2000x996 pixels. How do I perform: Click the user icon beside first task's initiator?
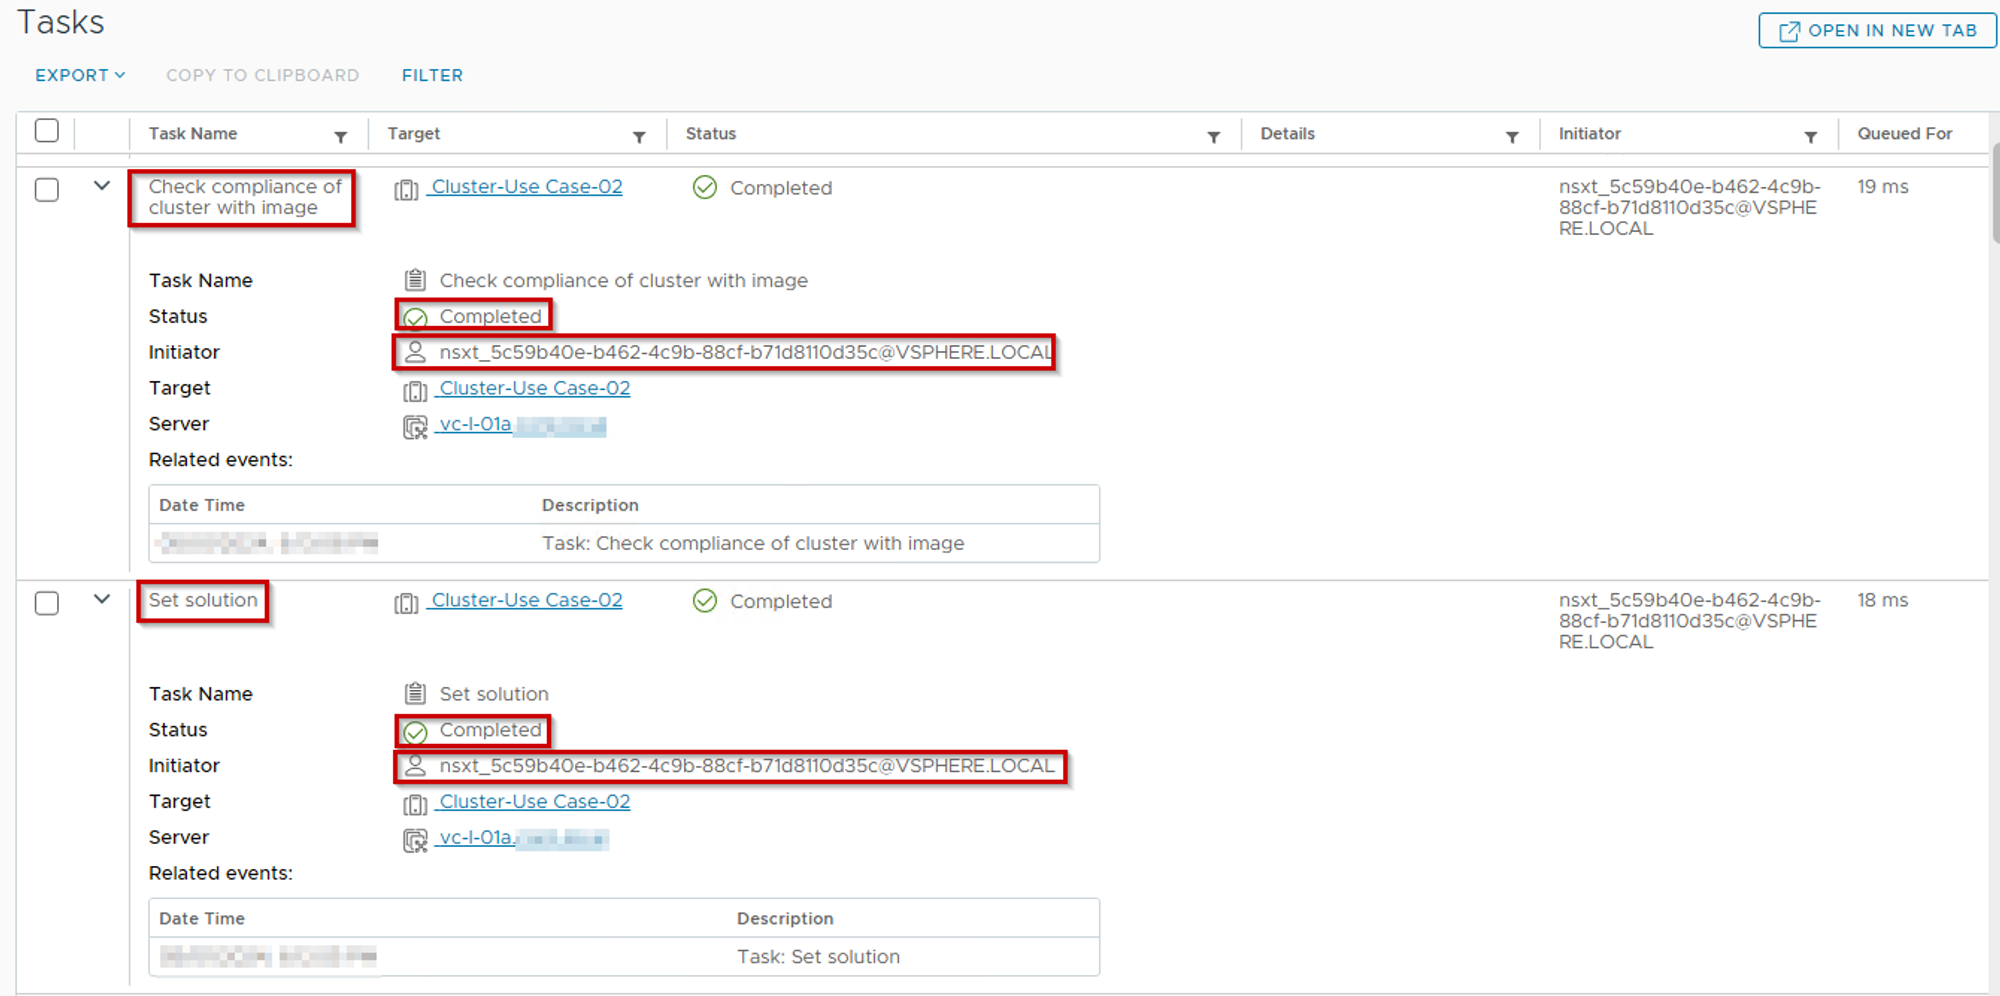(415, 352)
